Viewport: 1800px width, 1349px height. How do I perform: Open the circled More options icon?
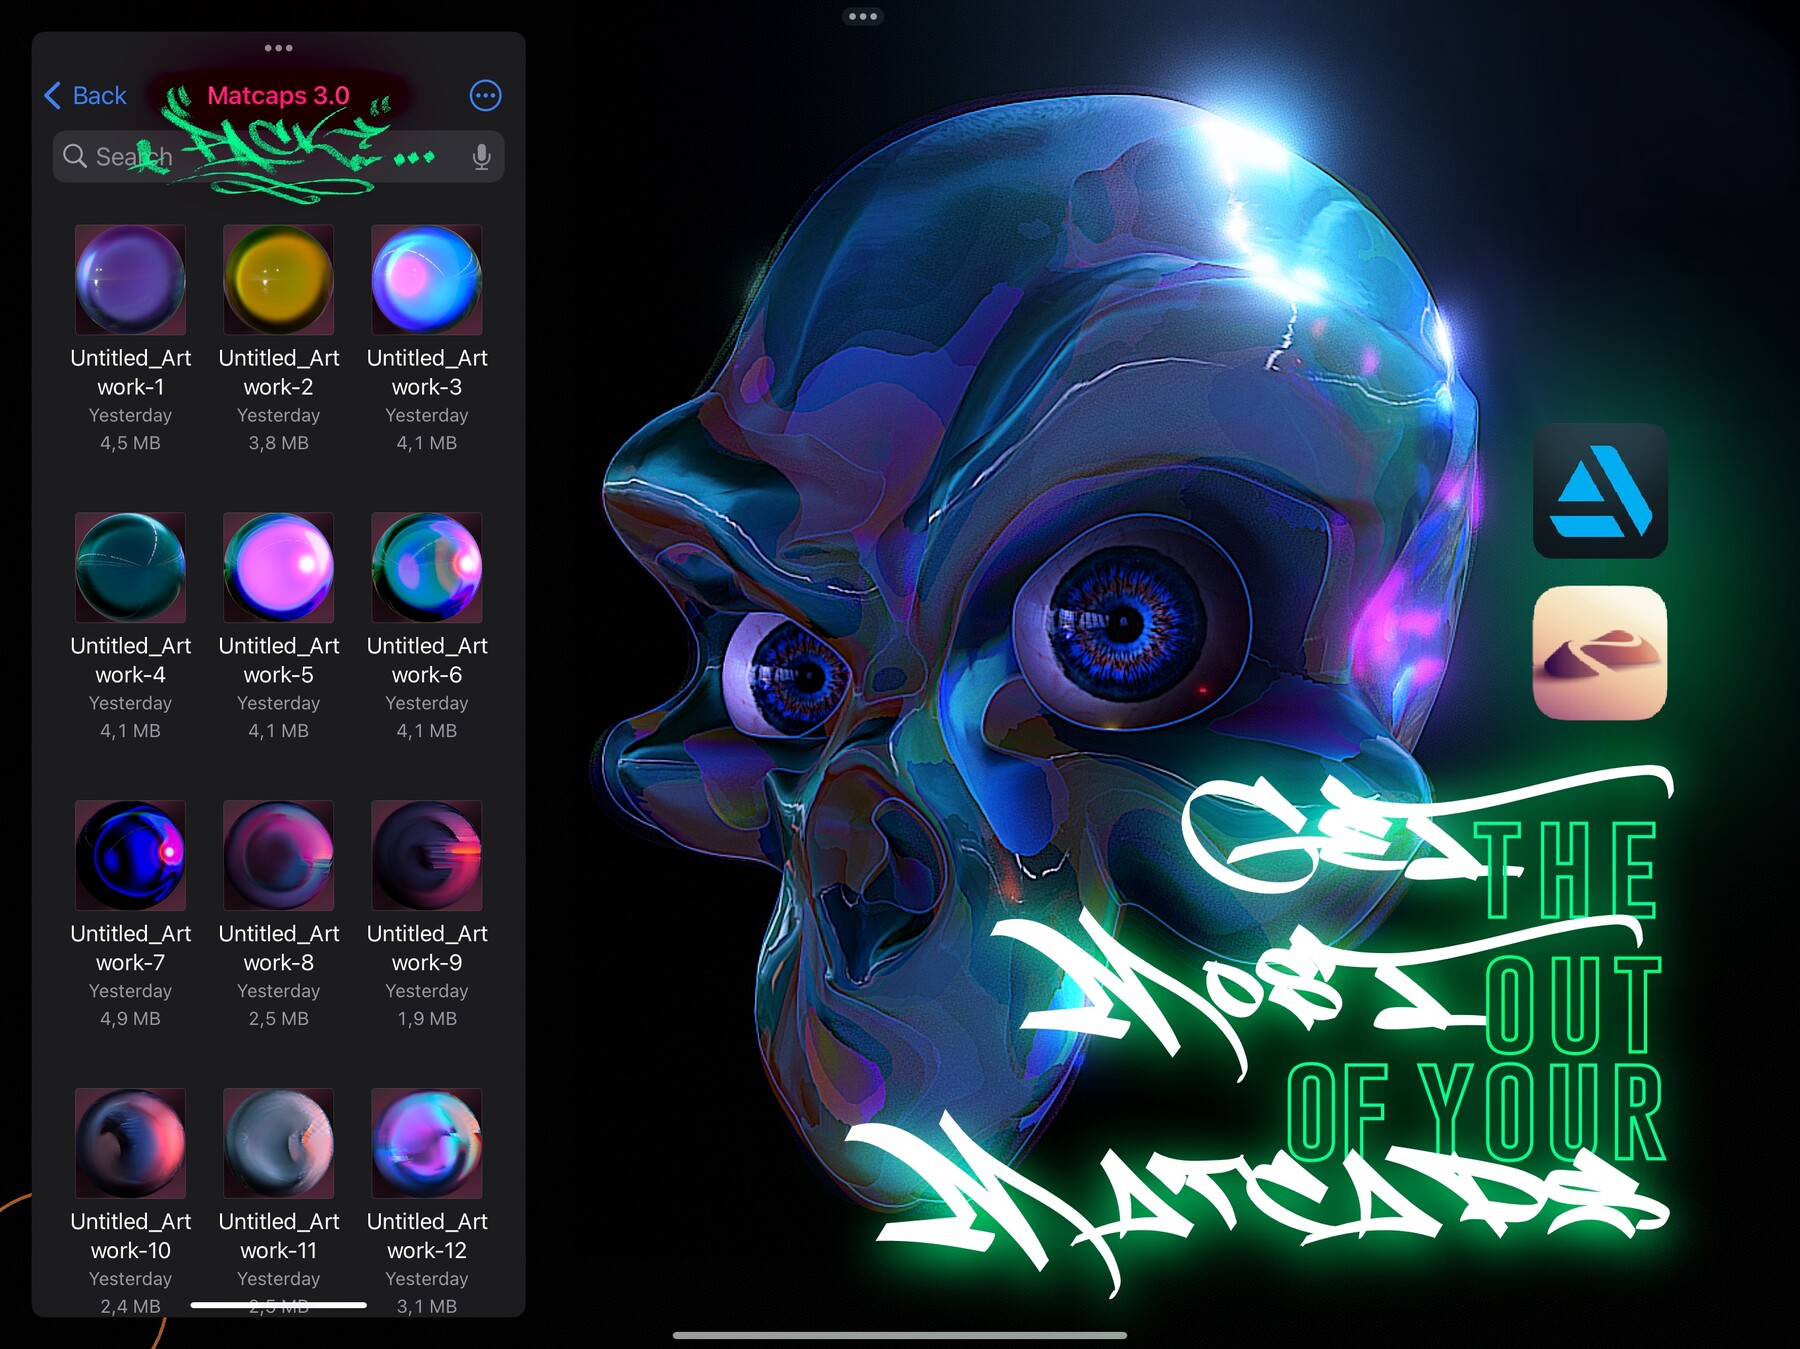(x=486, y=95)
